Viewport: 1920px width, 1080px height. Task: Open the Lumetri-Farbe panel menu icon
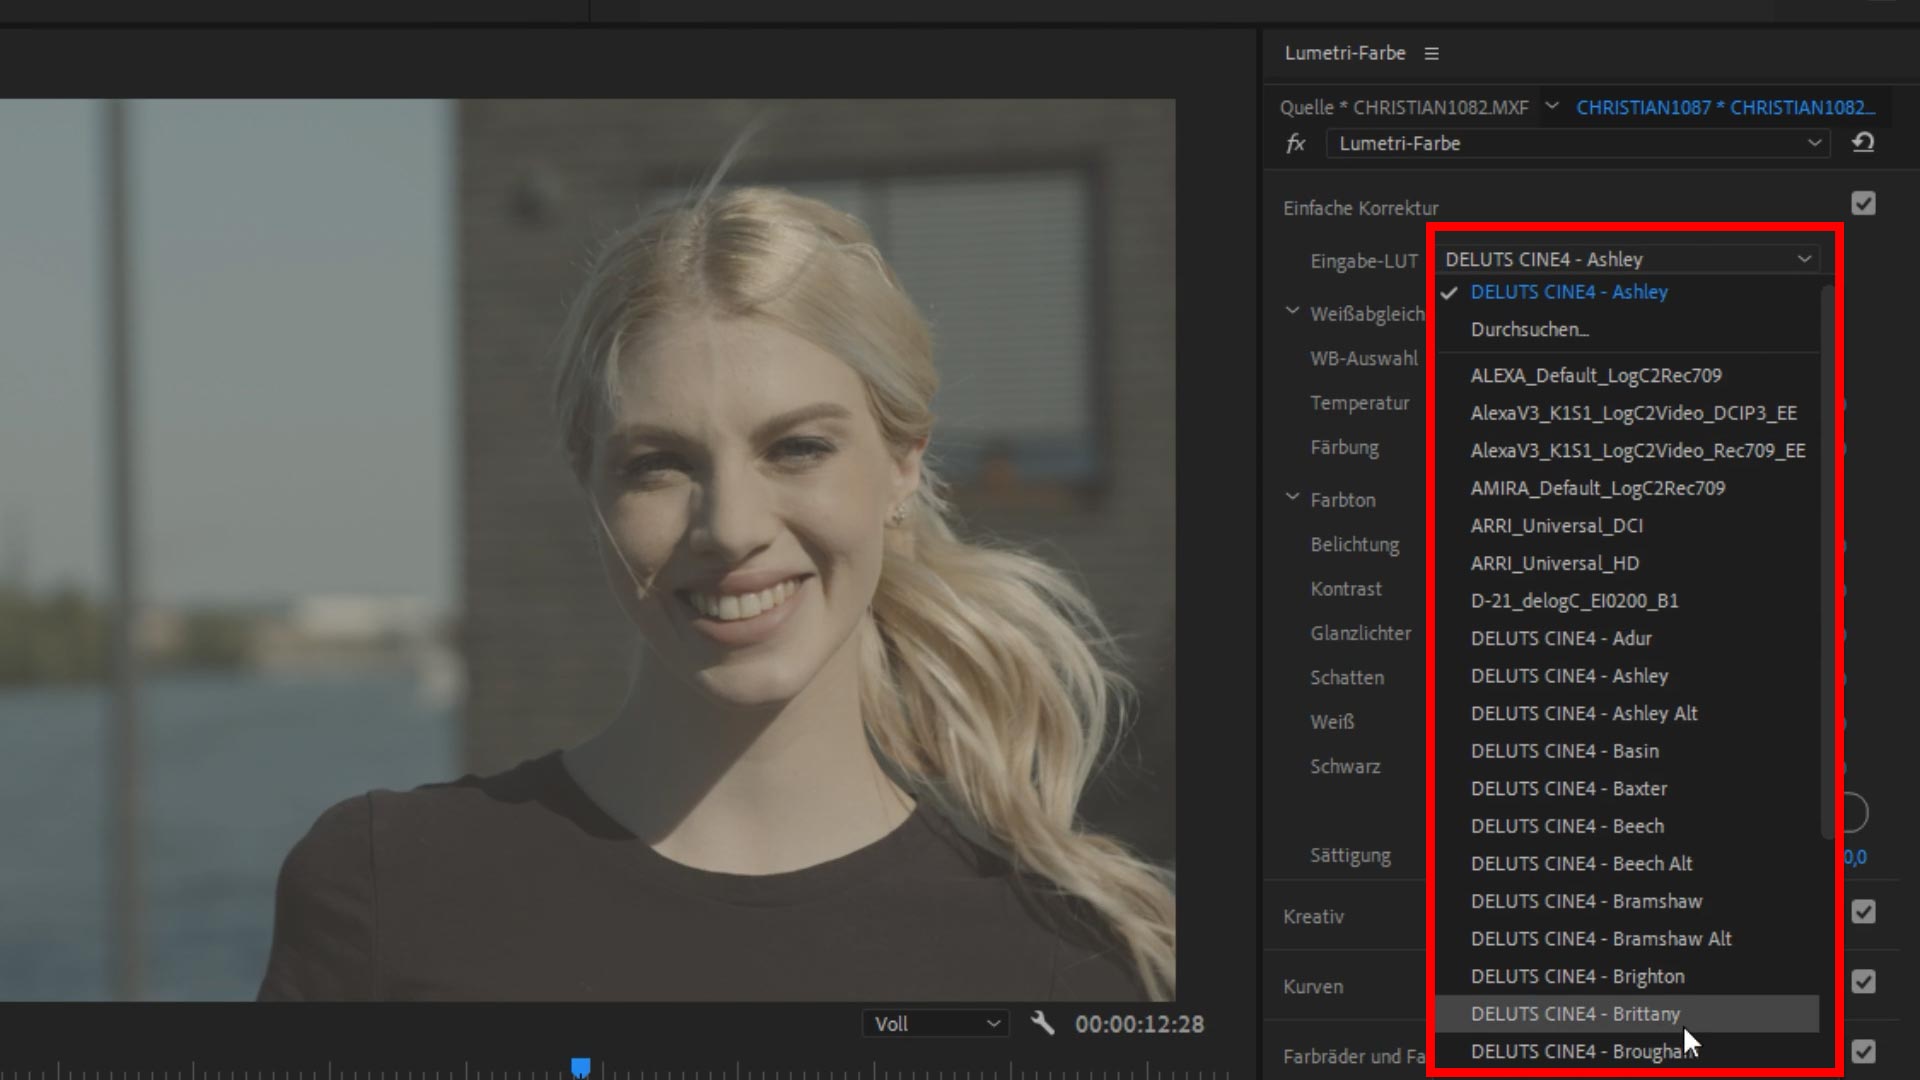[1431, 54]
